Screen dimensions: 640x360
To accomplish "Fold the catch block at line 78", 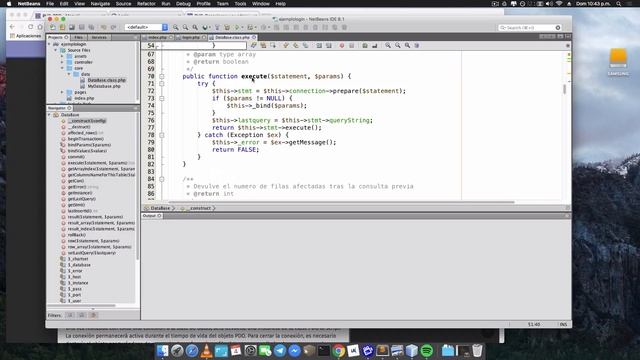I will pos(162,135).
